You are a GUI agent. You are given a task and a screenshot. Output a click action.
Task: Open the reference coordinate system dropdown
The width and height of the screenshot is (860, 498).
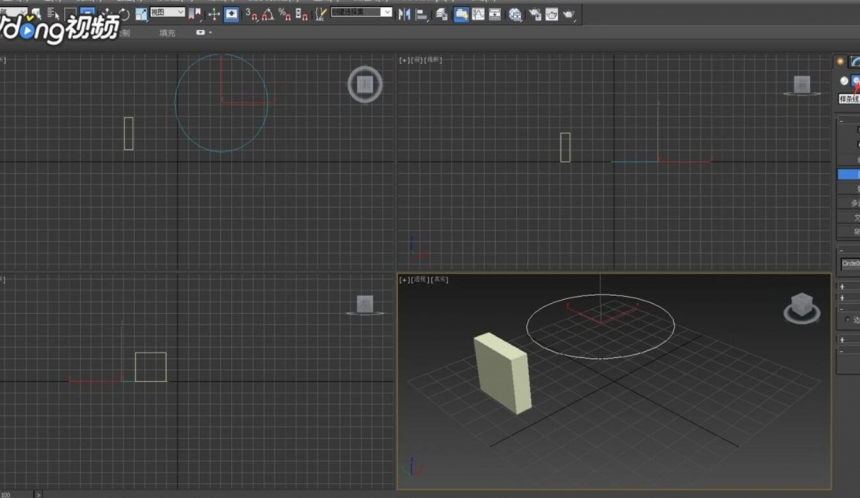pyautogui.click(x=167, y=12)
